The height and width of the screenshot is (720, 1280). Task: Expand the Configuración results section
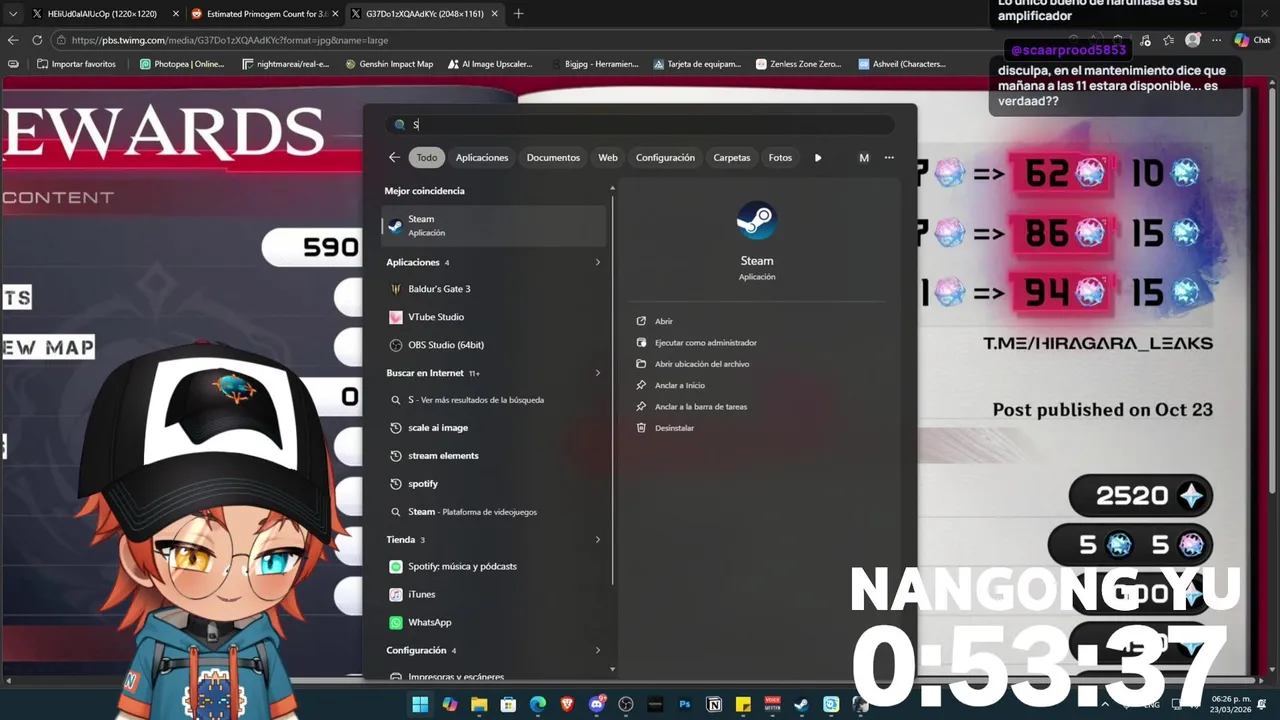coord(598,650)
